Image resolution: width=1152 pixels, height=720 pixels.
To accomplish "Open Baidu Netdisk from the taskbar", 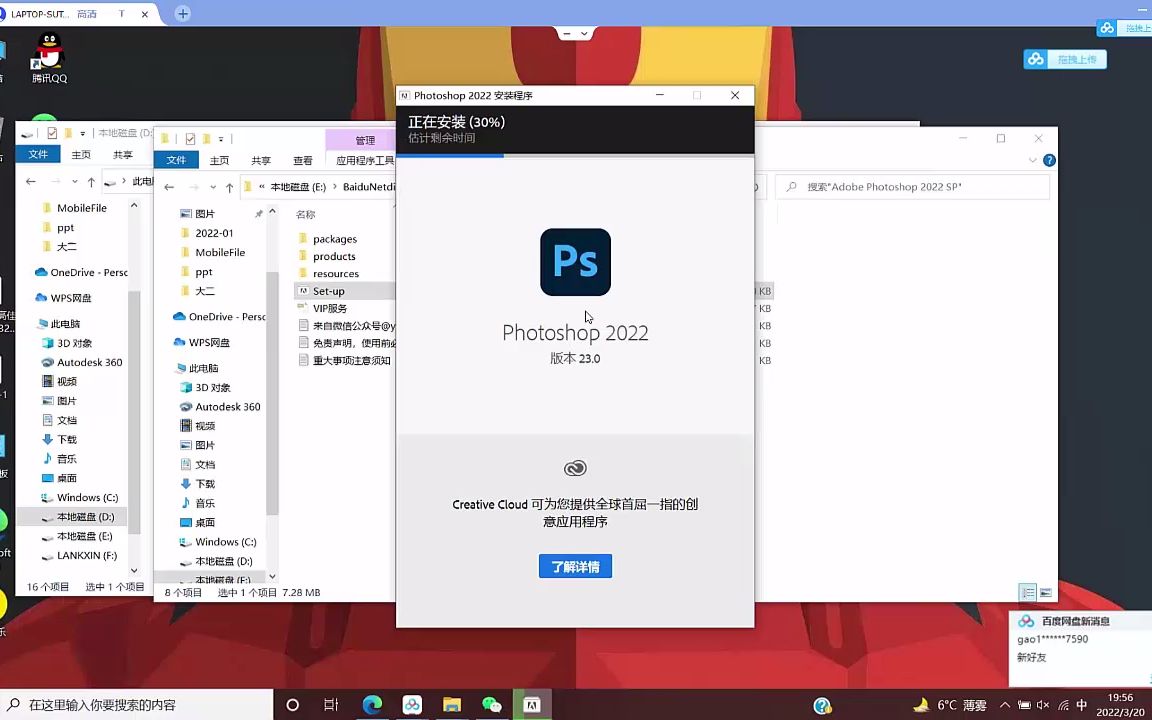I will pyautogui.click(x=411, y=705).
